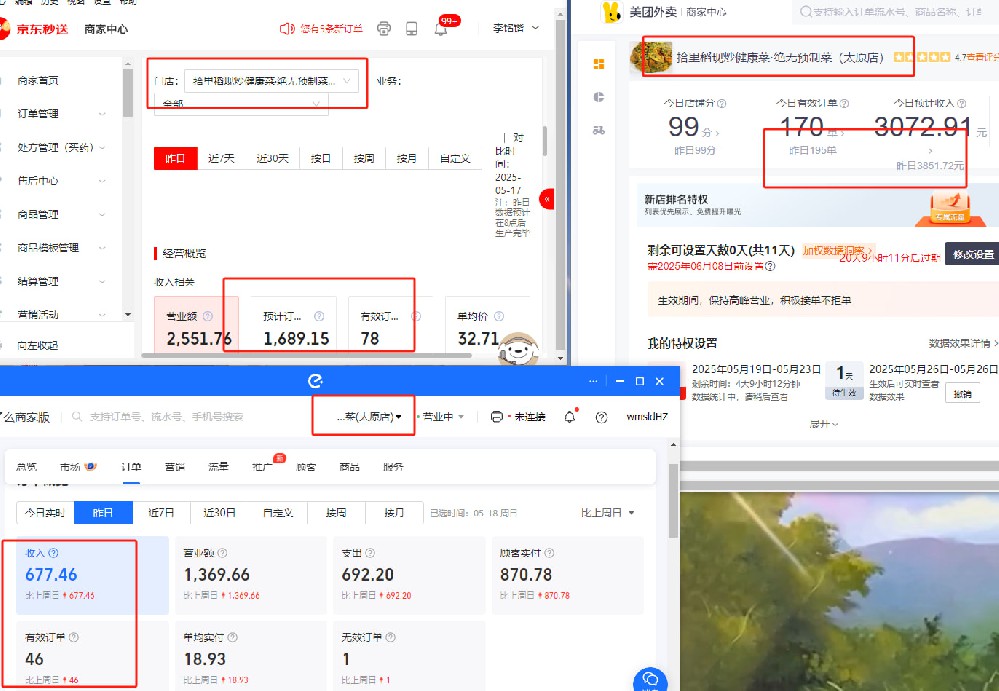Click the help icon next to JD 营业额
This screenshot has width=999, height=691.
coord(208,316)
